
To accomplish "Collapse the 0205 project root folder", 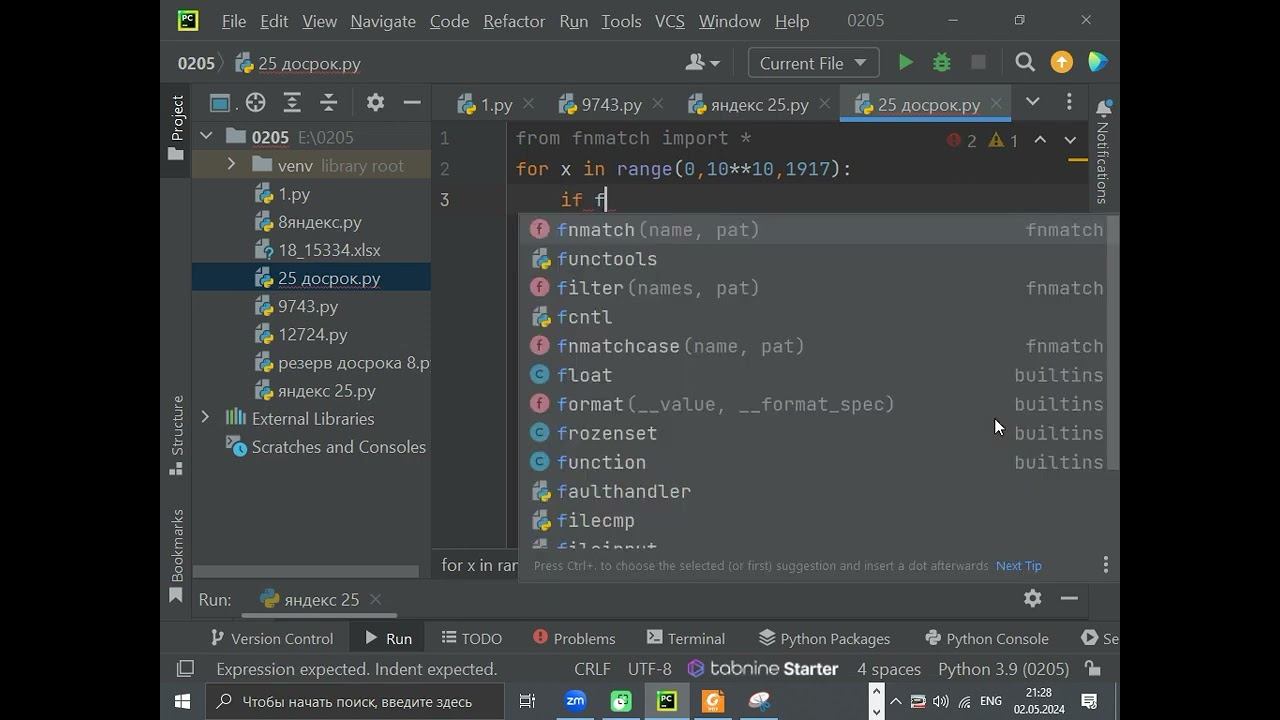I will click(x=206, y=137).
